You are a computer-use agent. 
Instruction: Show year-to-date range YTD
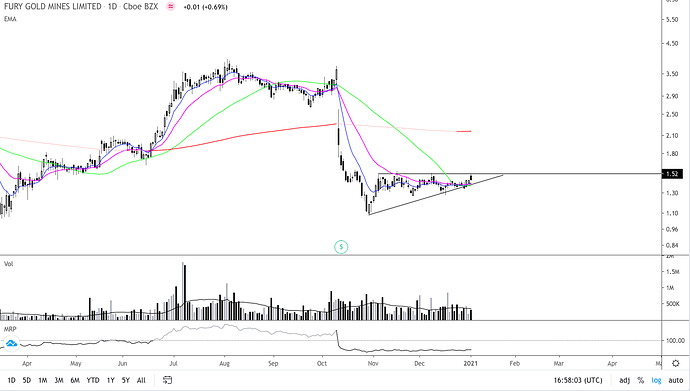coord(93,380)
